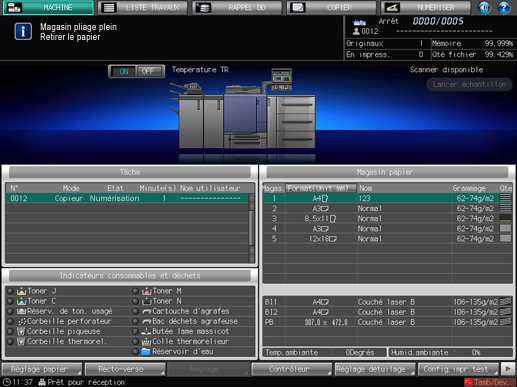Click the speaker sound icon
Viewport: 517px width, 387px height.
[x=484, y=7]
